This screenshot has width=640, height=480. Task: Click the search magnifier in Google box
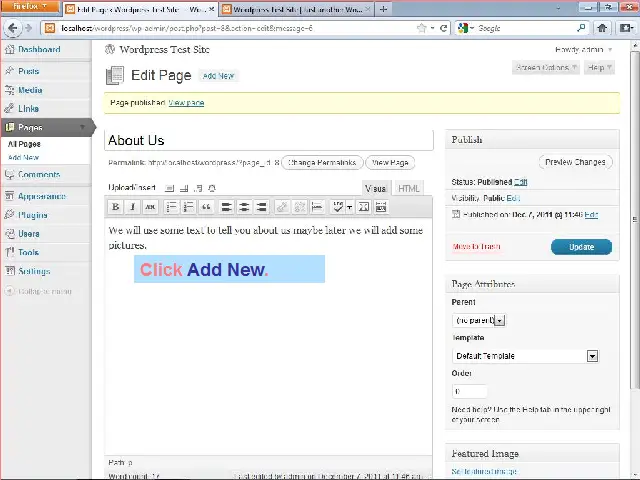click(581, 28)
